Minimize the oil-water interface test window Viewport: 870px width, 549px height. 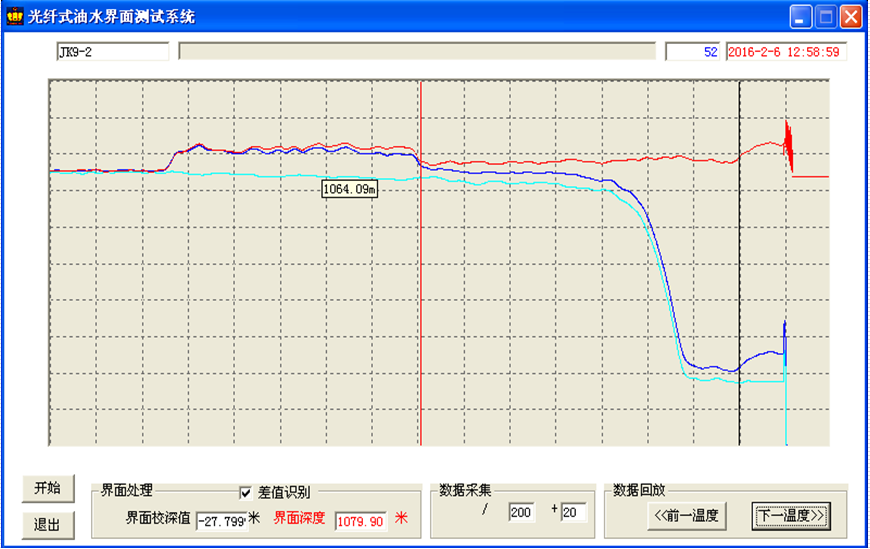click(802, 16)
